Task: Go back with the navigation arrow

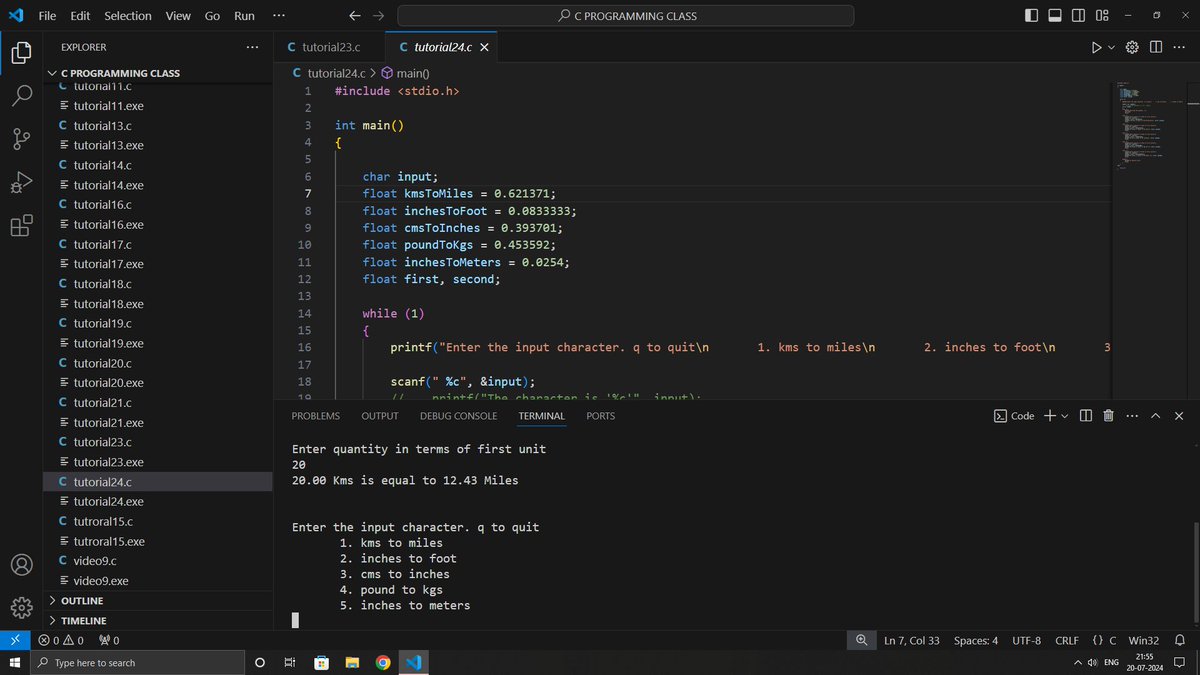Action: (355, 16)
